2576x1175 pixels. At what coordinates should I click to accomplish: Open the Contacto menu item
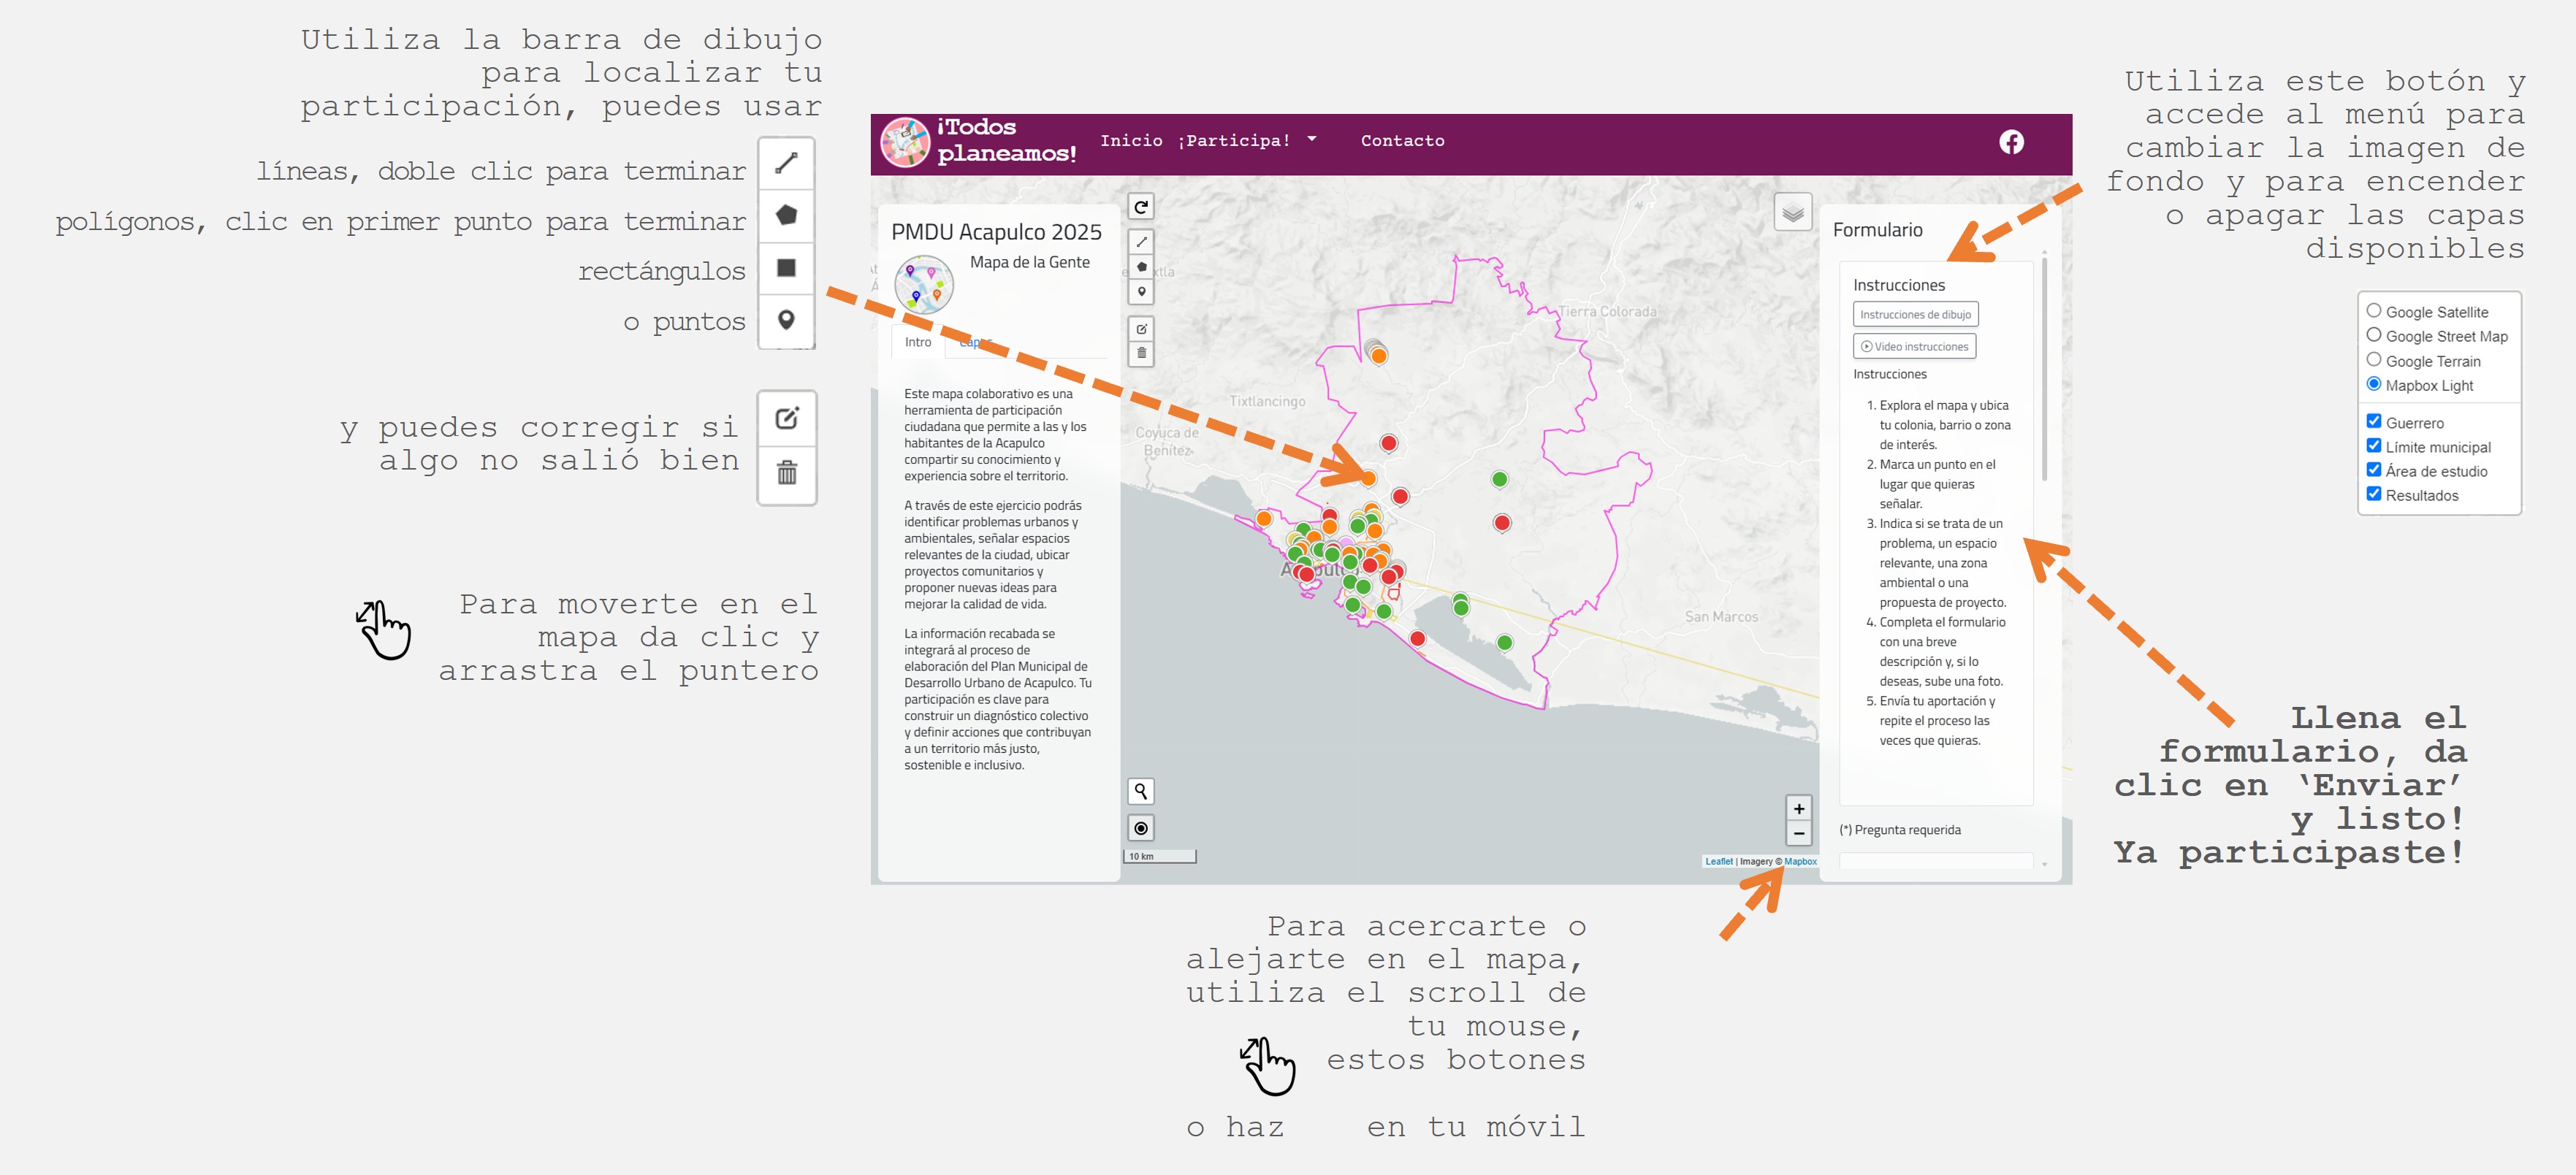(1402, 141)
